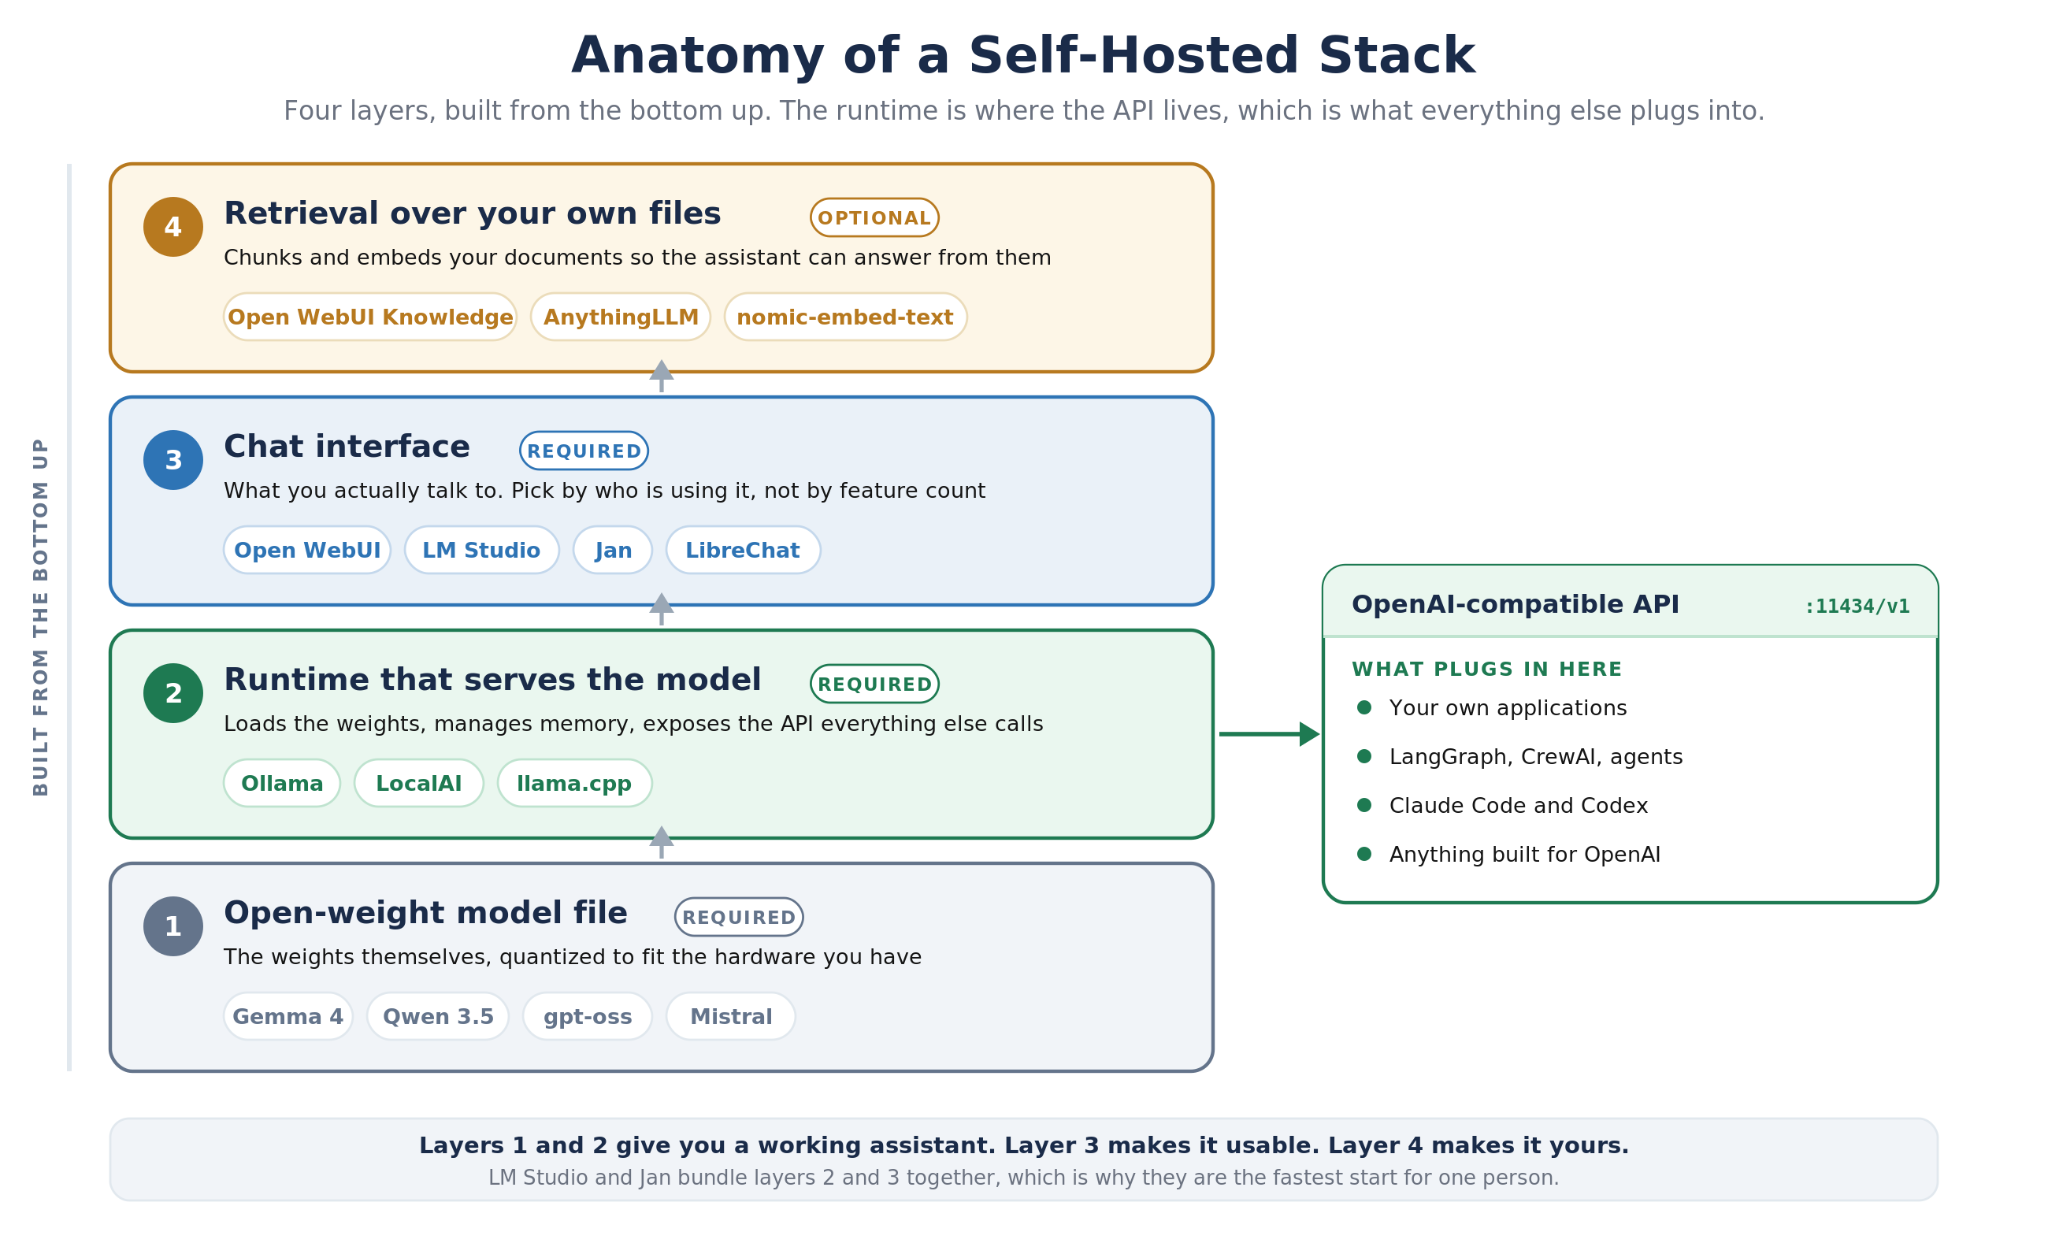Click the subtitle starting Four layers, built

1024,111
